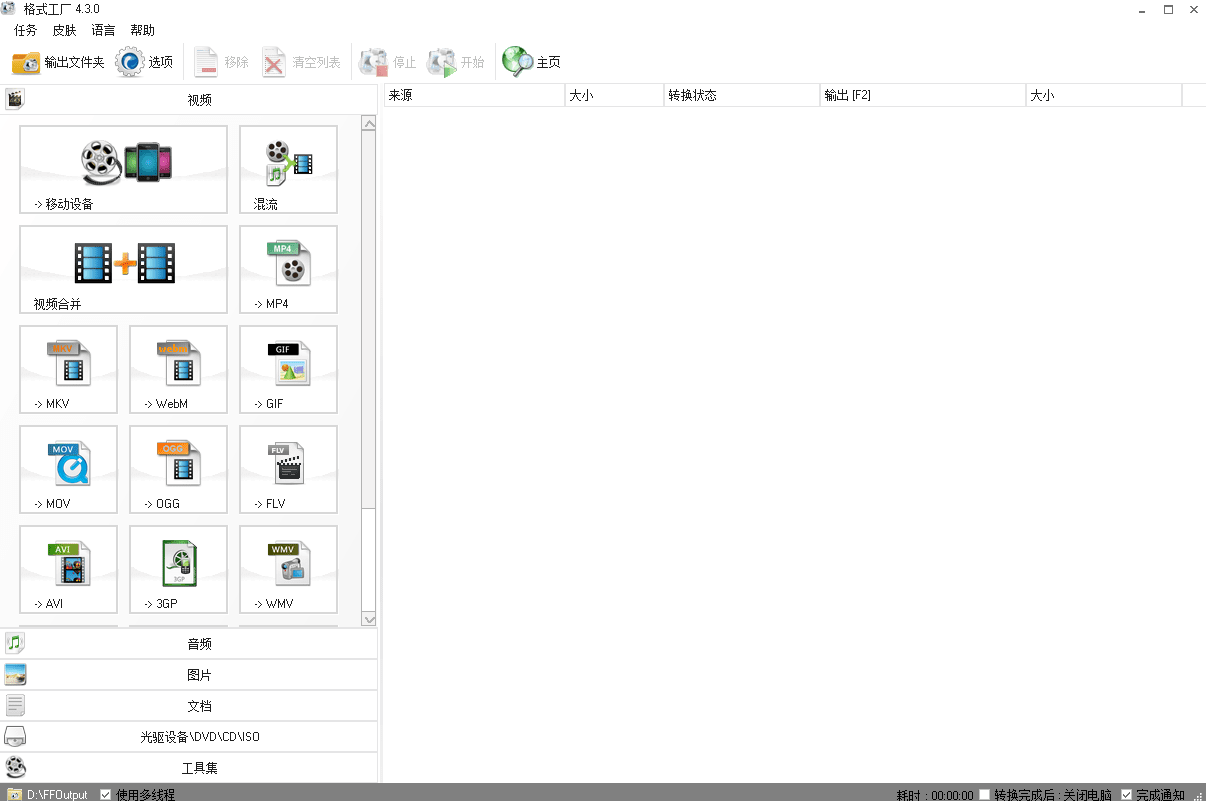Click the 格式工厂 app icon in title bar
The width and height of the screenshot is (1206, 801).
coord(9,9)
